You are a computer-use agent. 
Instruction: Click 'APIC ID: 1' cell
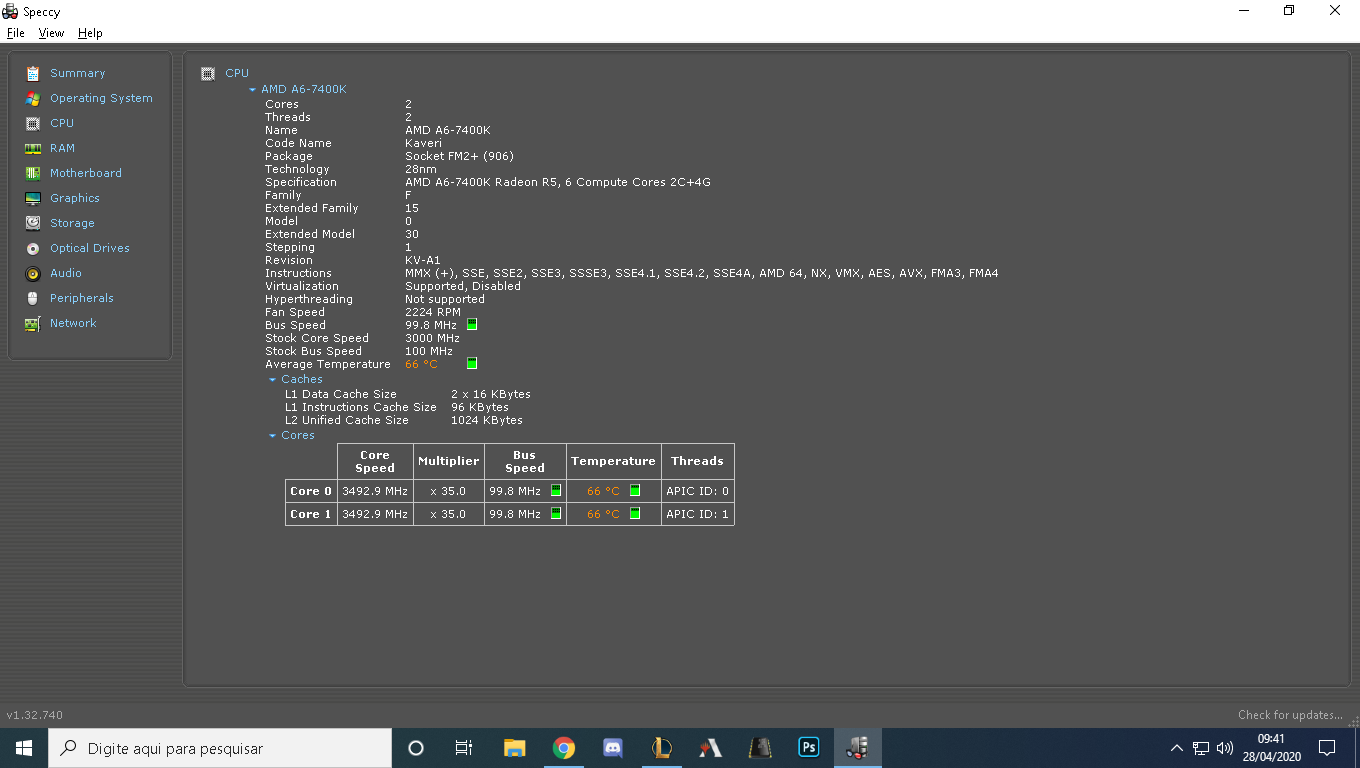click(698, 514)
